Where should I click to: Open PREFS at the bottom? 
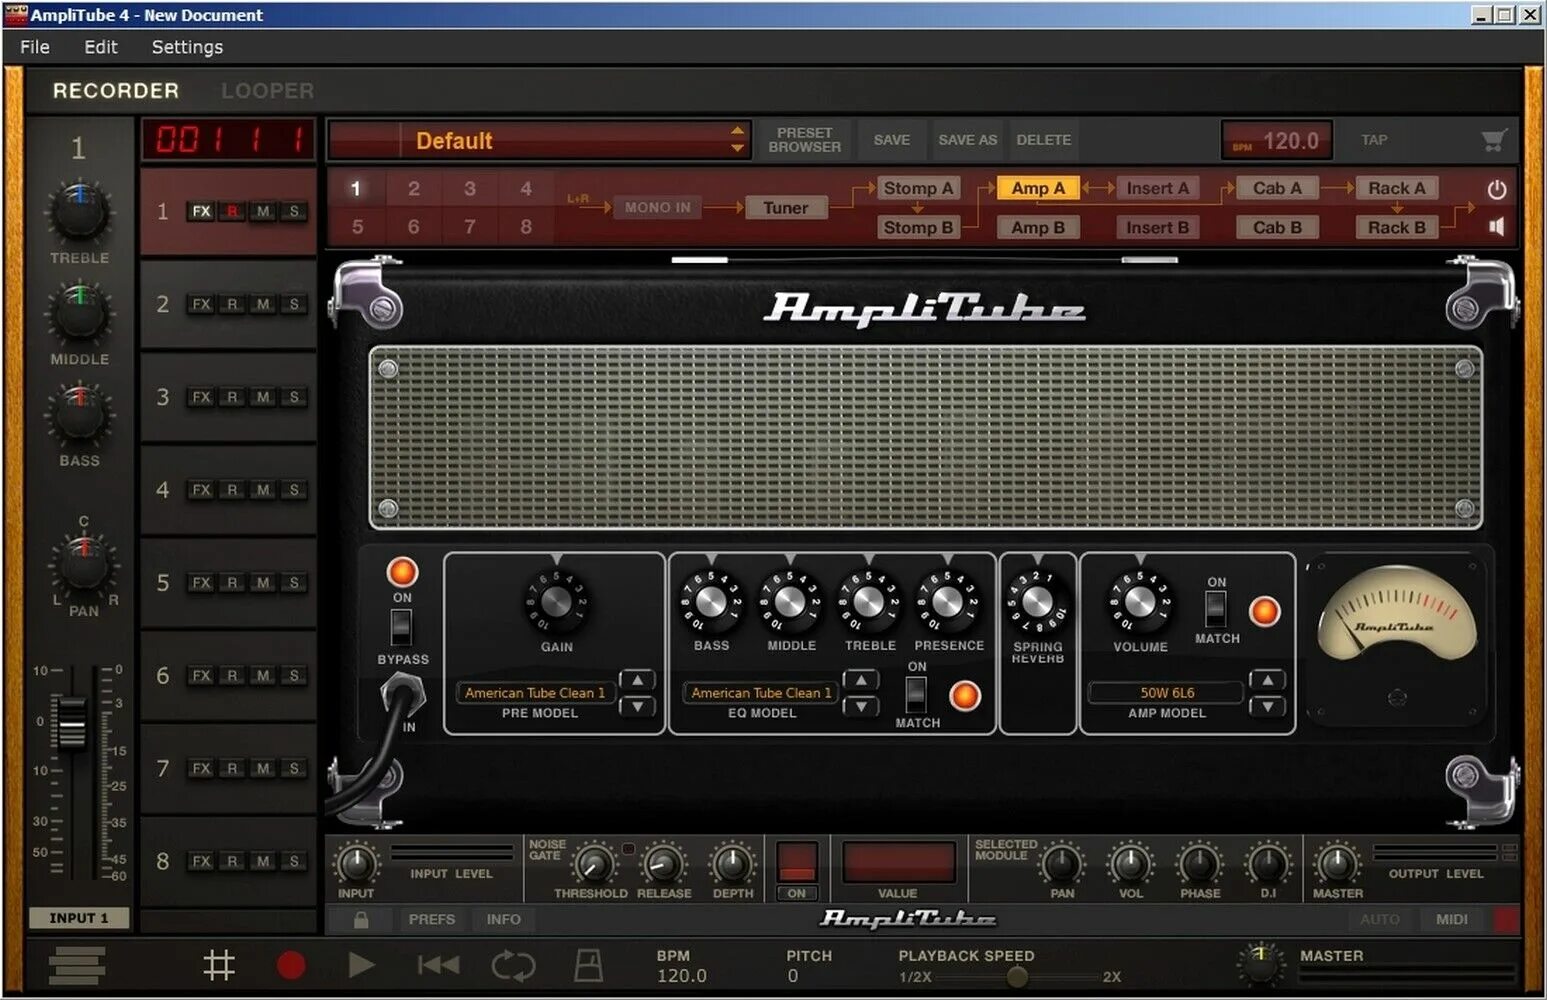point(431,919)
